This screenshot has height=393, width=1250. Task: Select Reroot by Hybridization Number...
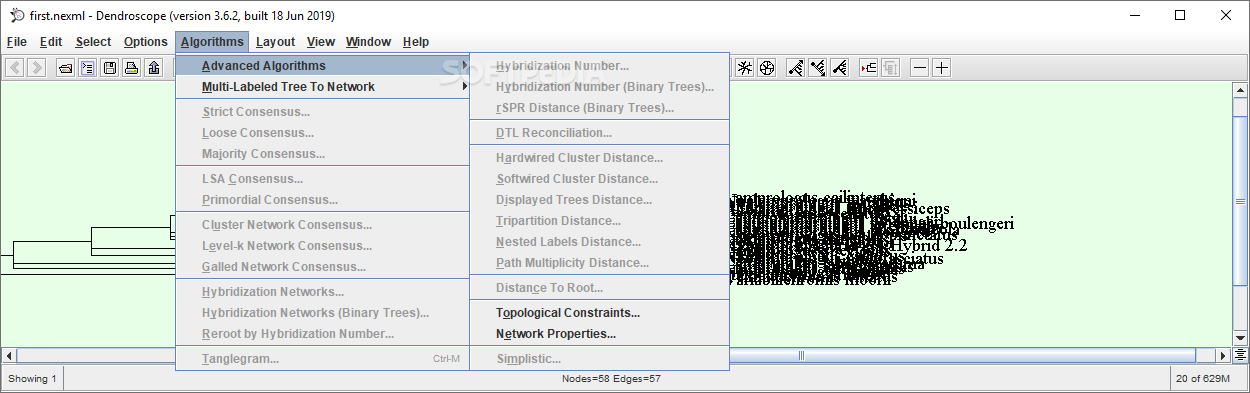(x=322, y=334)
